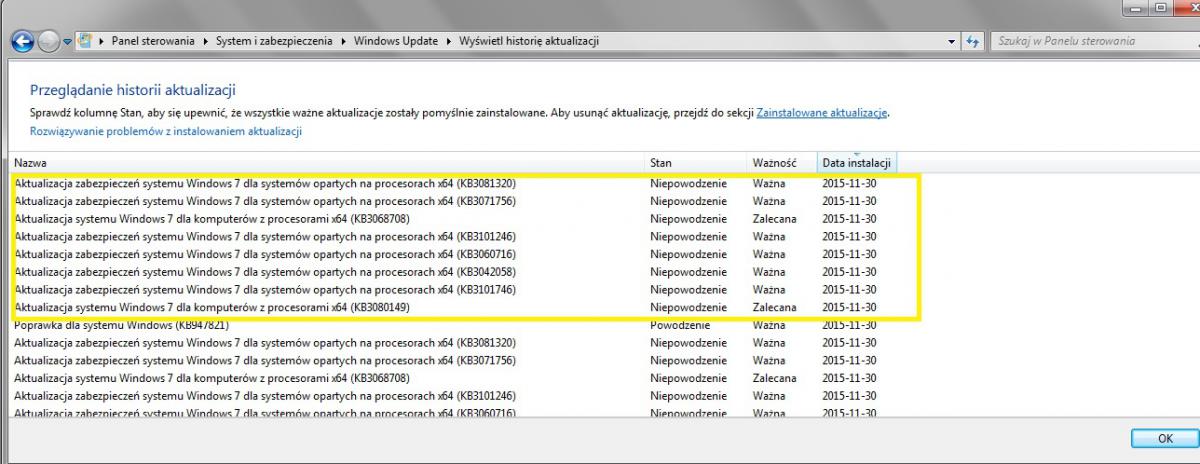Sort by the Data instalacji column header
1200x464 pixels.
(855, 162)
